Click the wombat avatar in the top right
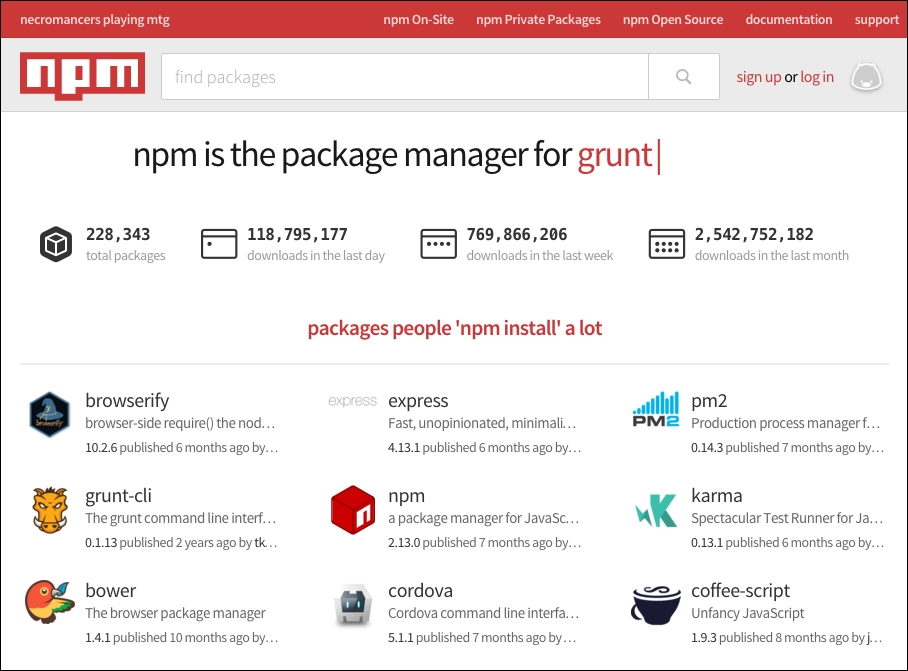This screenshot has height=671, width=908. click(x=866, y=76)
